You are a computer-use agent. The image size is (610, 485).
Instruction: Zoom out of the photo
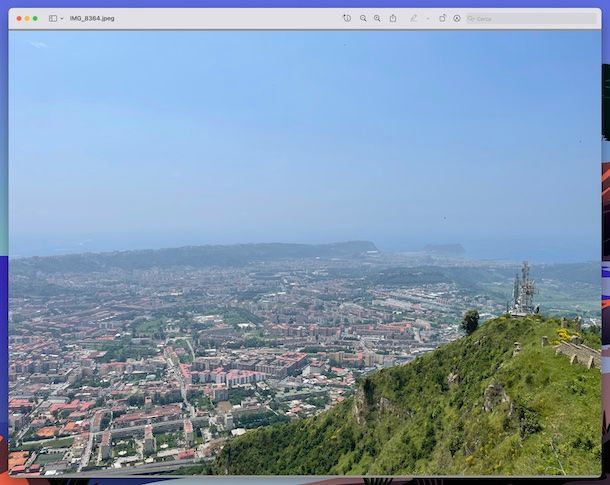(363, 18)
